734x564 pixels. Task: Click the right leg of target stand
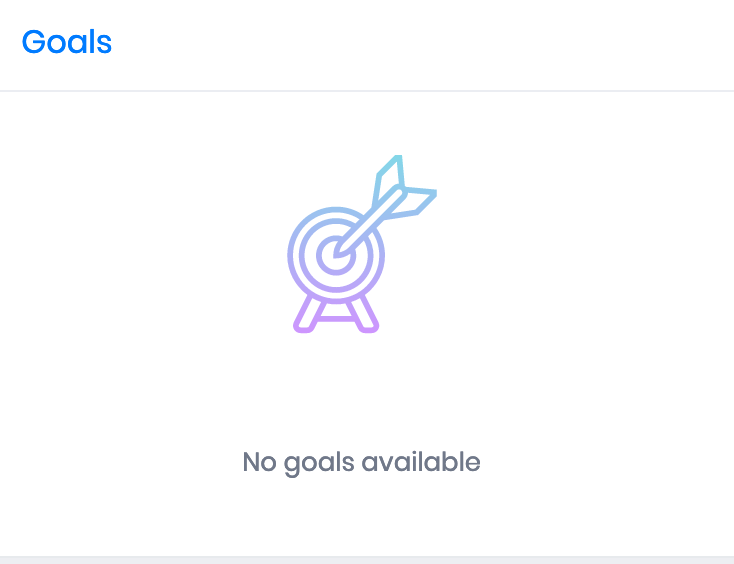(x=363, y=314)
